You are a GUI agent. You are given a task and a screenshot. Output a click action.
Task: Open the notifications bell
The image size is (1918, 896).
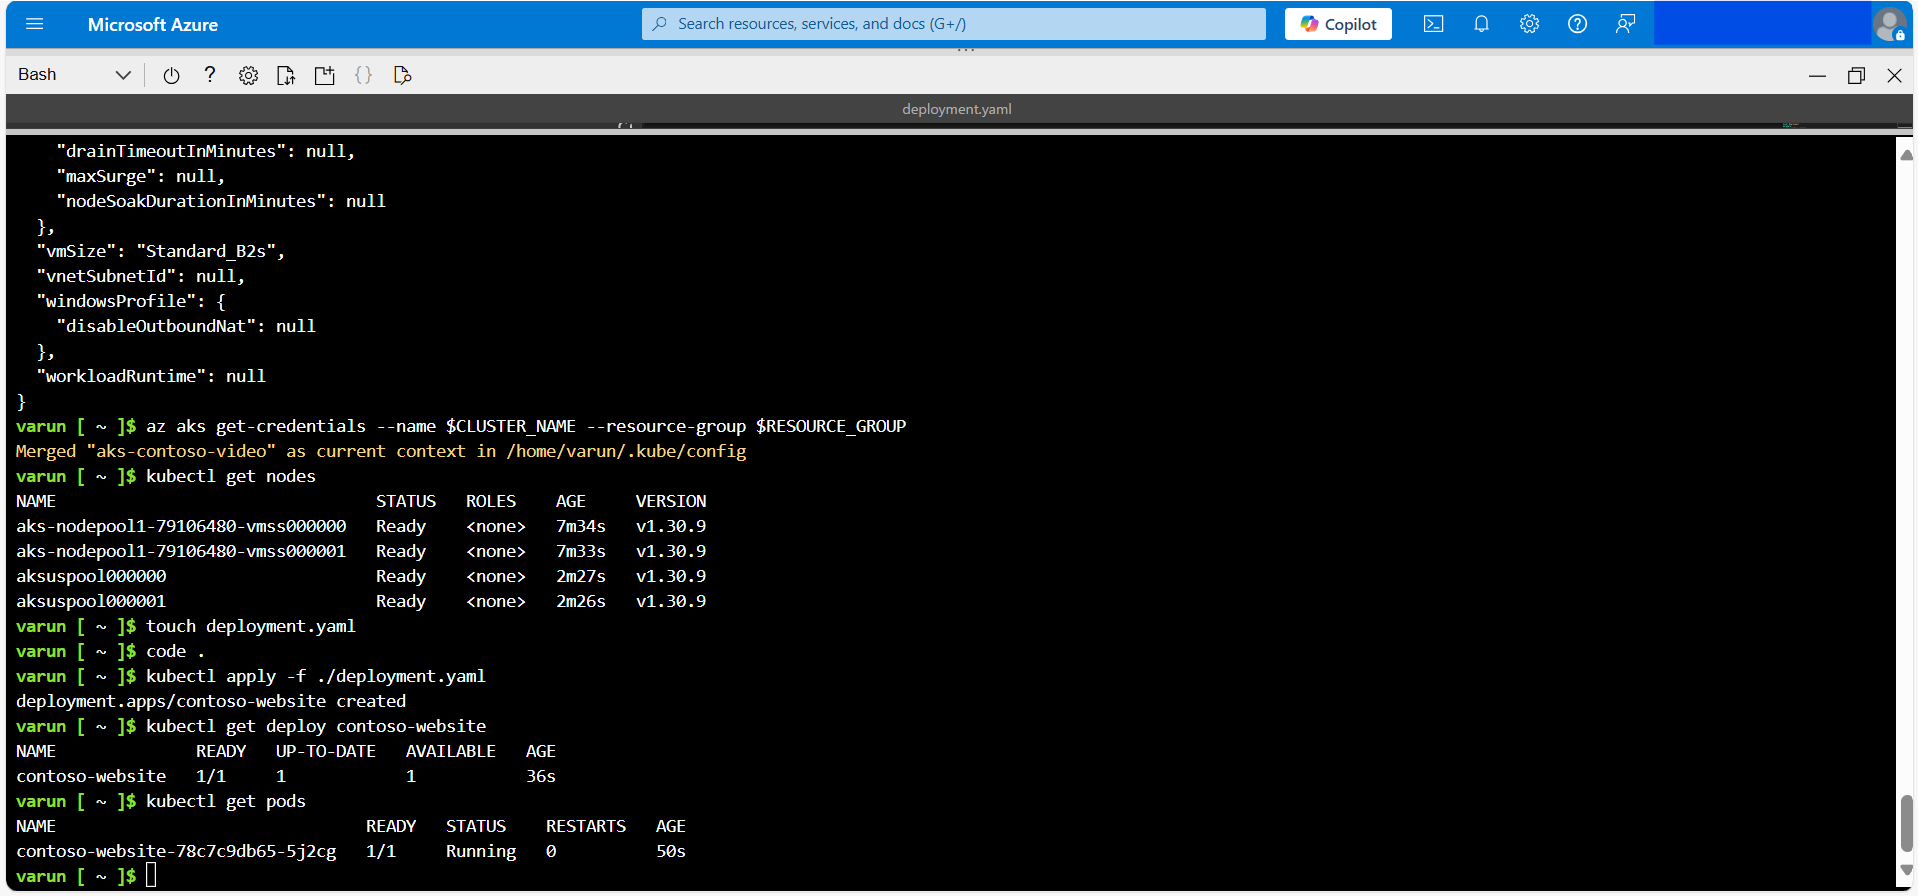coord(1481,24)
